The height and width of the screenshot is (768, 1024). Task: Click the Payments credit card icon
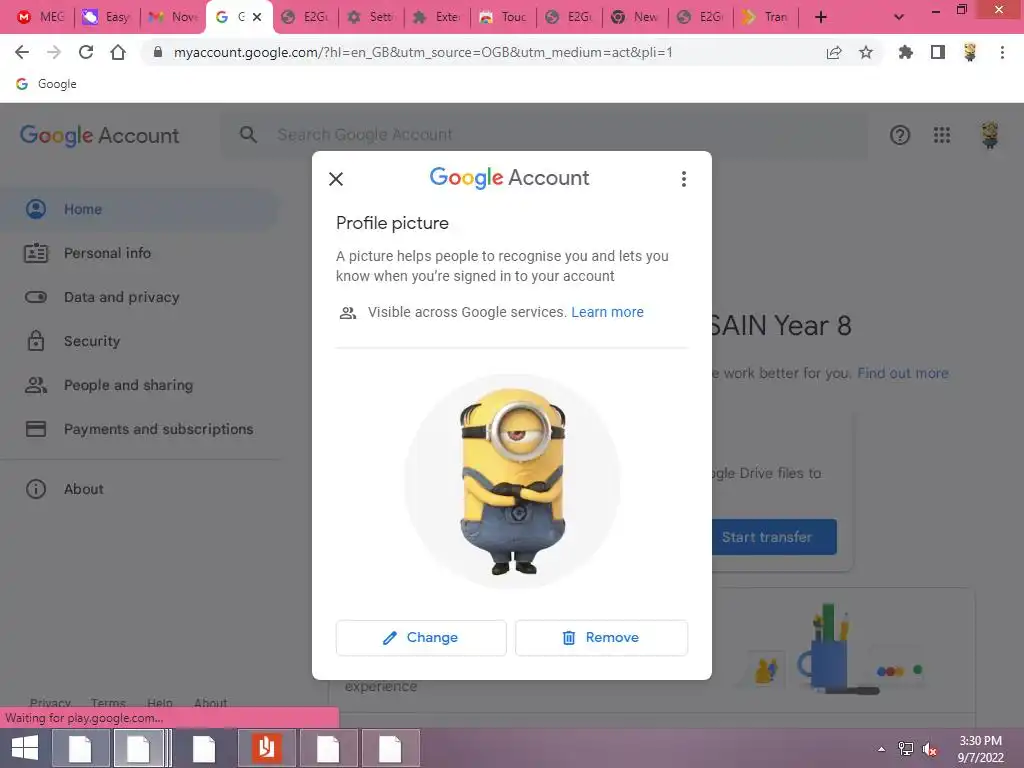[x=36, y=429]
